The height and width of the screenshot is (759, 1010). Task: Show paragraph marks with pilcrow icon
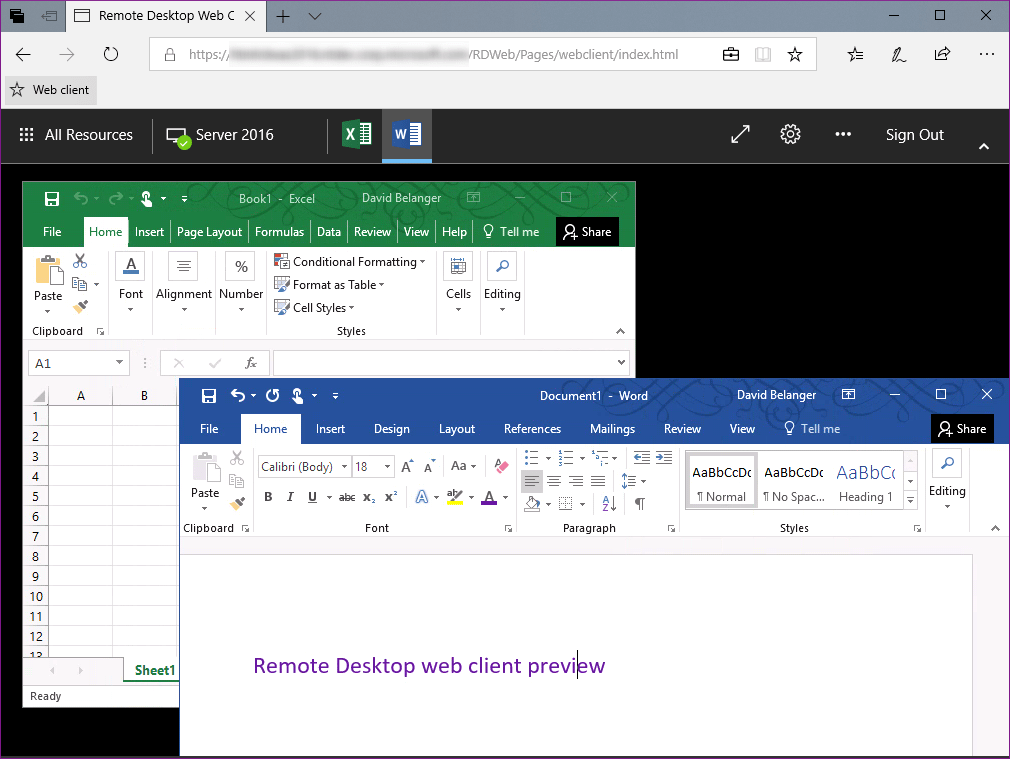pyautogui.click(x=639, y=504)
